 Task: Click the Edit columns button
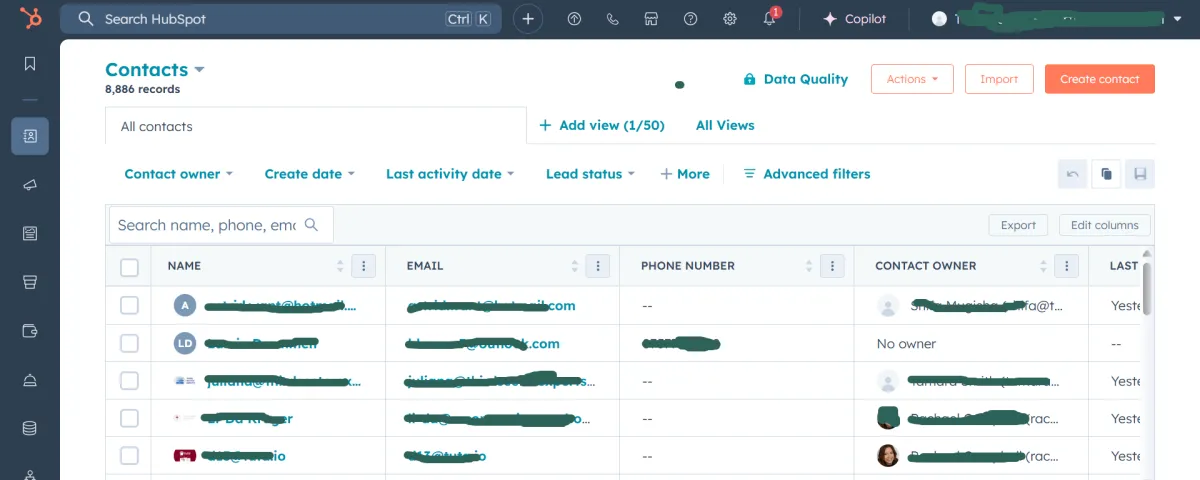click(x=1105, y=225)
